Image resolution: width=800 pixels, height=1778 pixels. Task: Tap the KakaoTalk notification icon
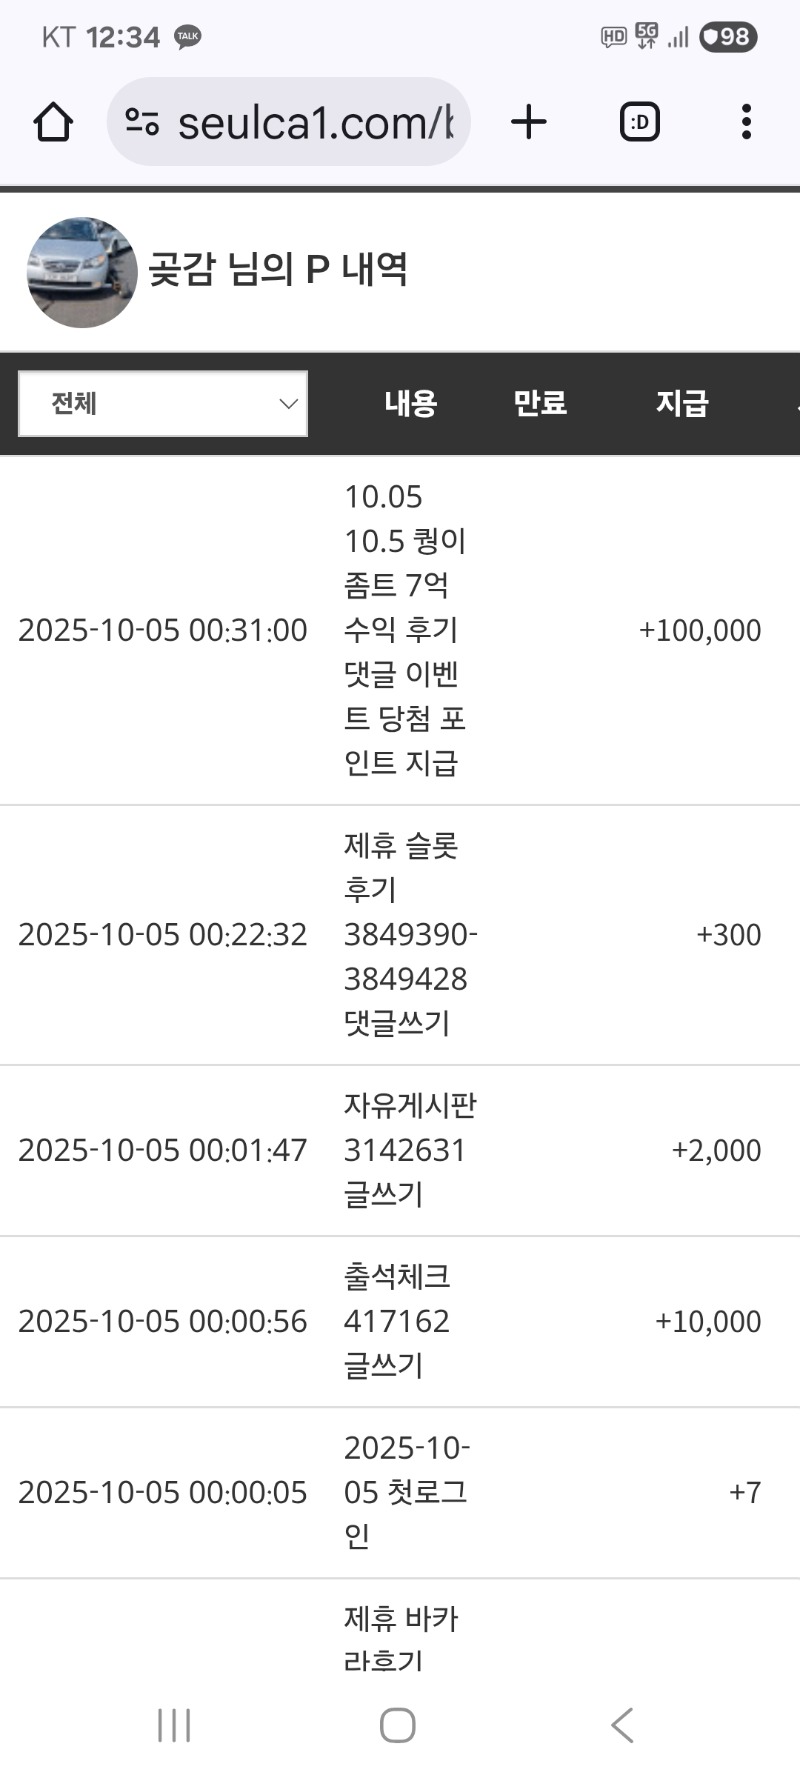click(x=187, y=37)
